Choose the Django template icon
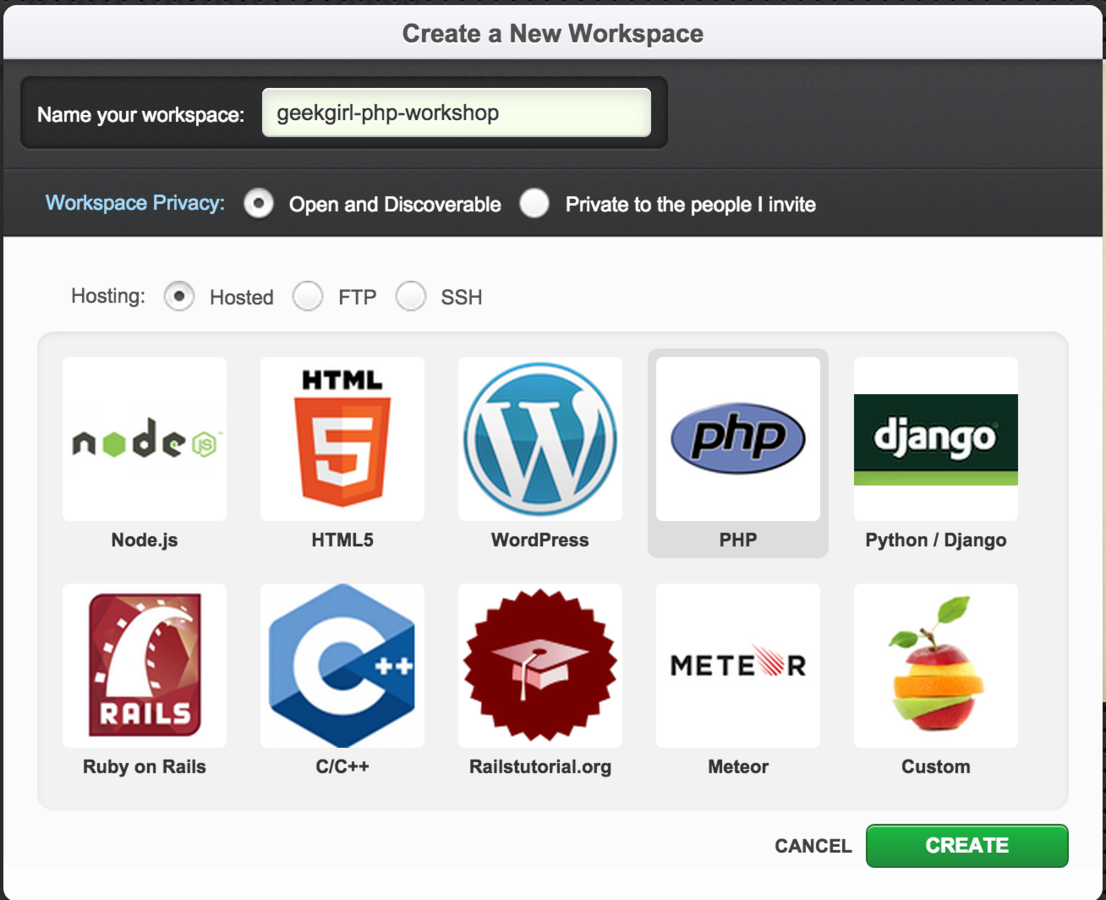The height and width of the screenshot is (900, 1106). point(936,439)
